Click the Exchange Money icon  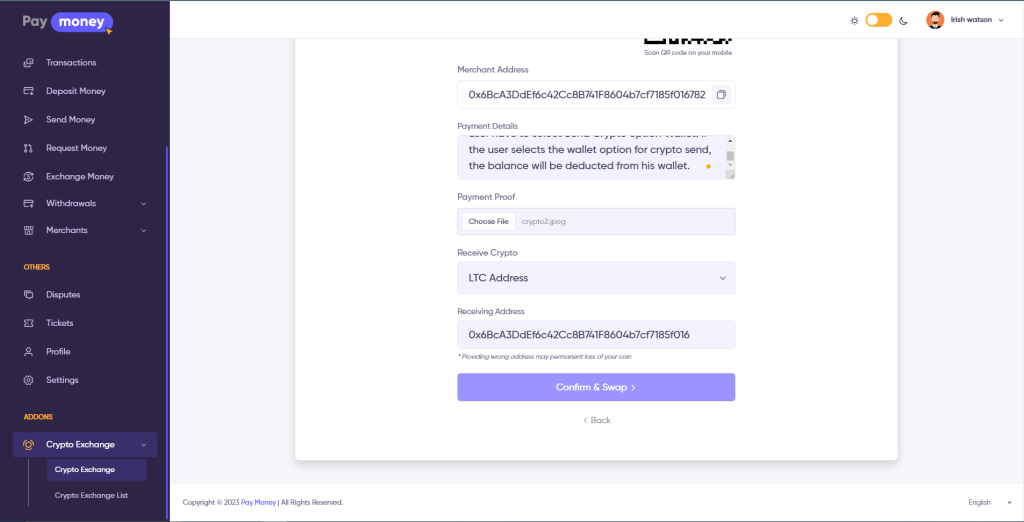click(x=28, y=177)
